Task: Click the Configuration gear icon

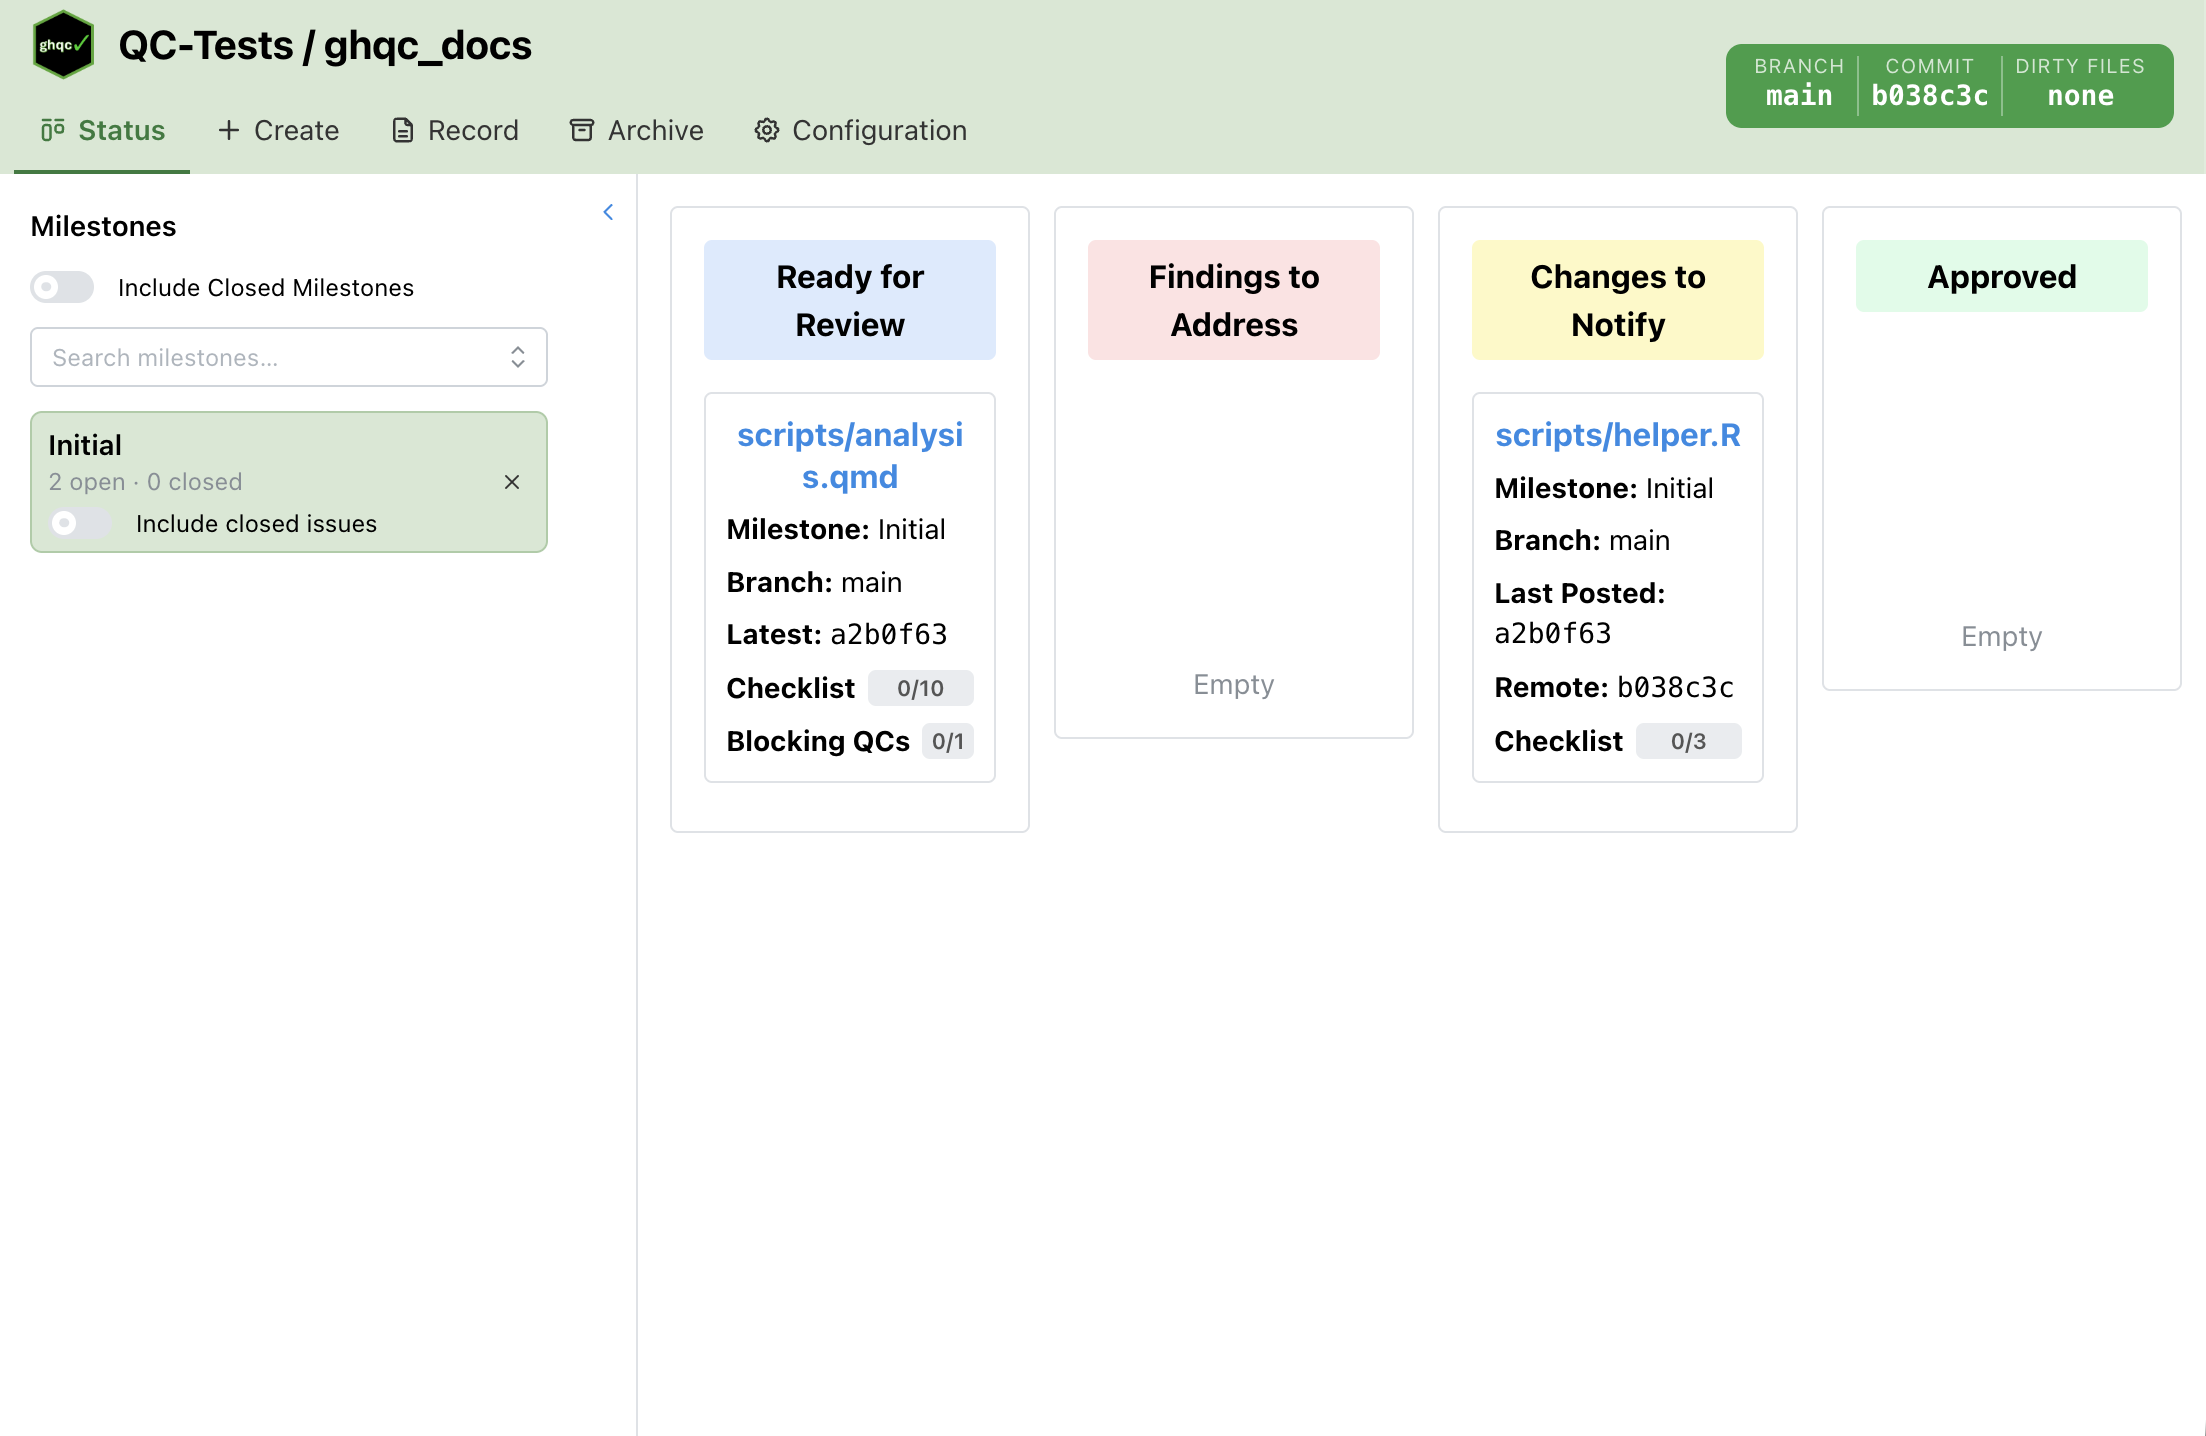Action: tap(766, 130)
